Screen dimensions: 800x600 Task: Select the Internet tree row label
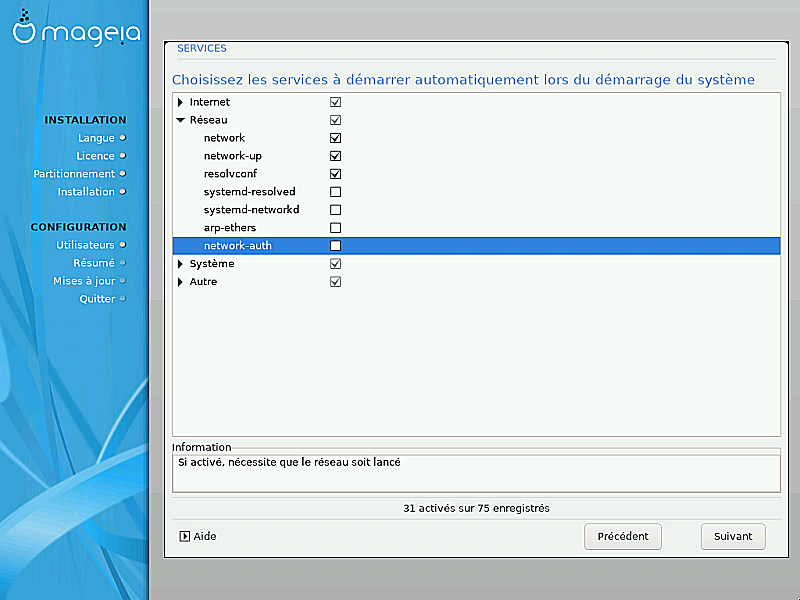click(x=210, y=102)
